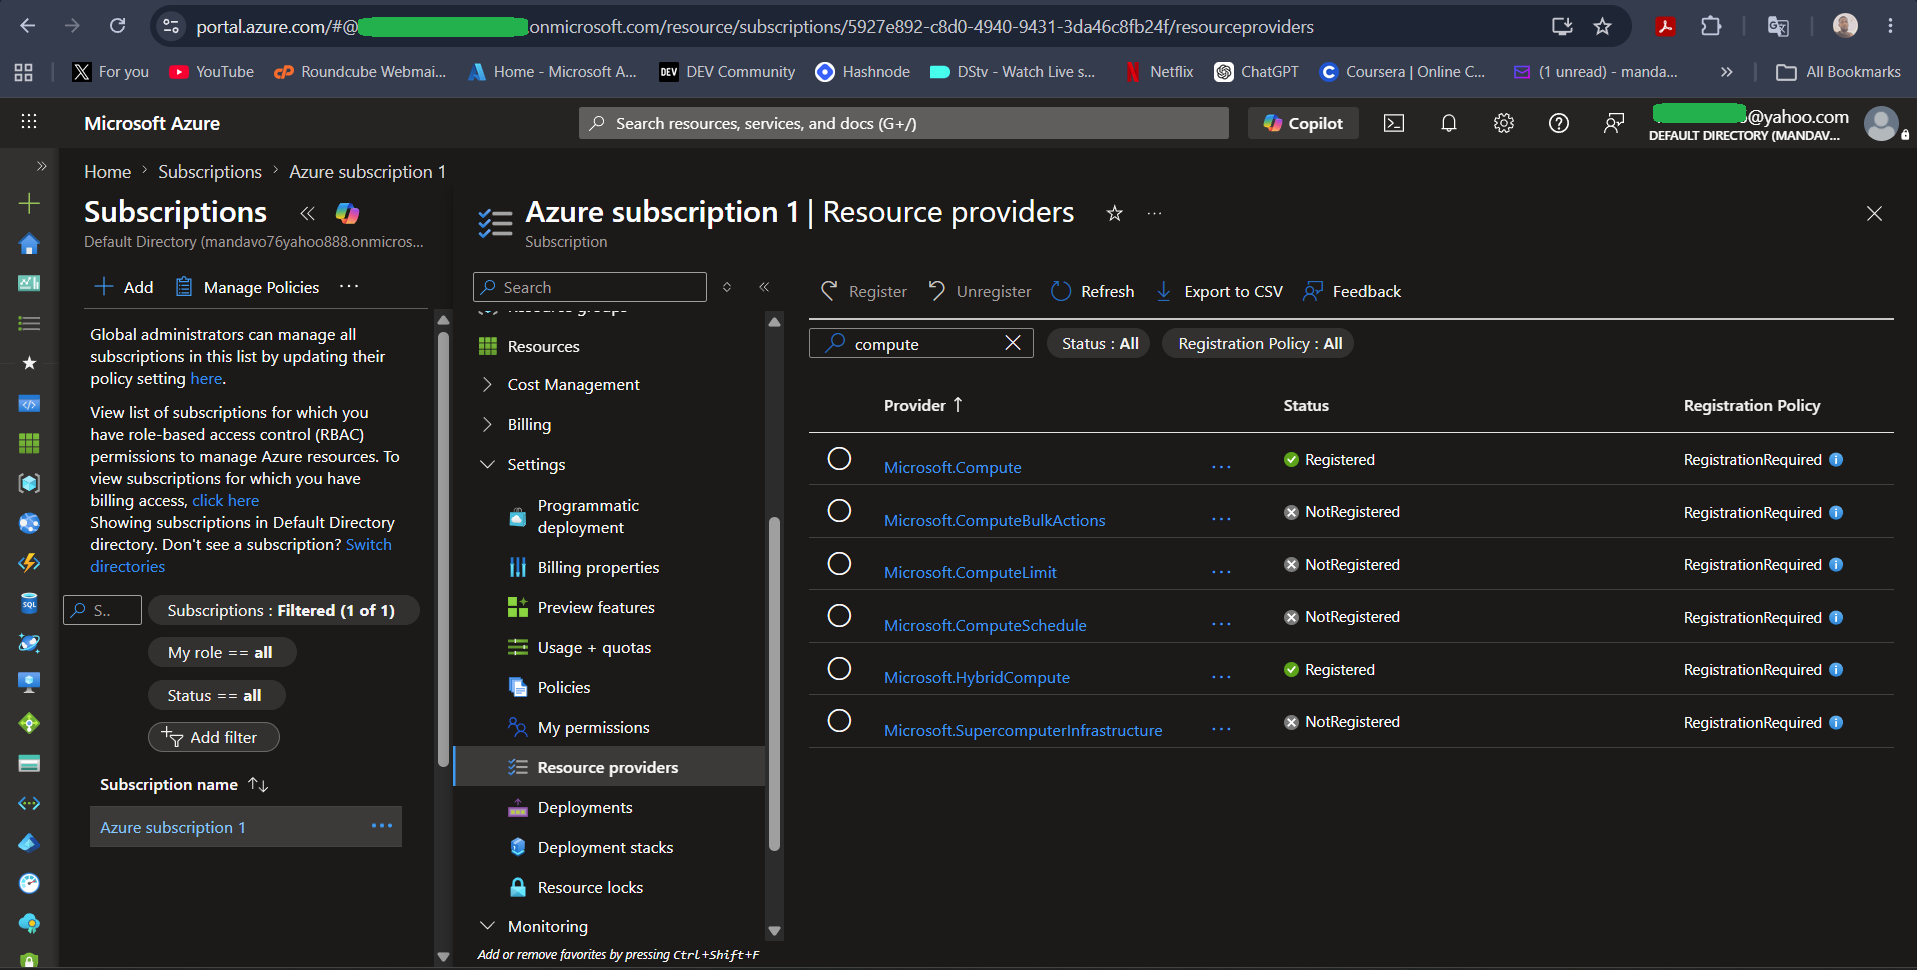Select Microsoft.SupercomputerInfrastructure radio button
Screen dimensions: 1917x970
coord(839,721)
